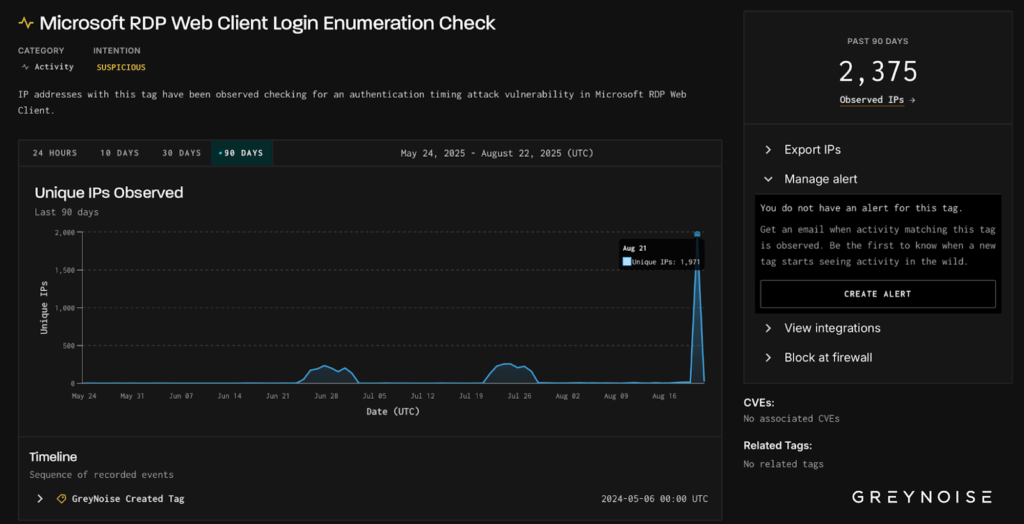
Task: Expand the View integrations section
Action: 831,328
